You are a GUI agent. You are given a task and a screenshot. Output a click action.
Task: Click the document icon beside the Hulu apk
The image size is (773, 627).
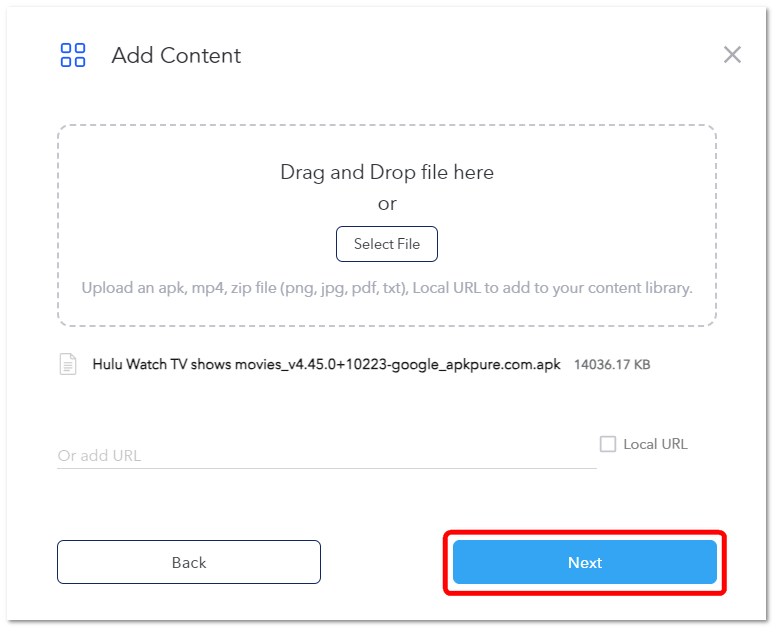tap(68, 364)
